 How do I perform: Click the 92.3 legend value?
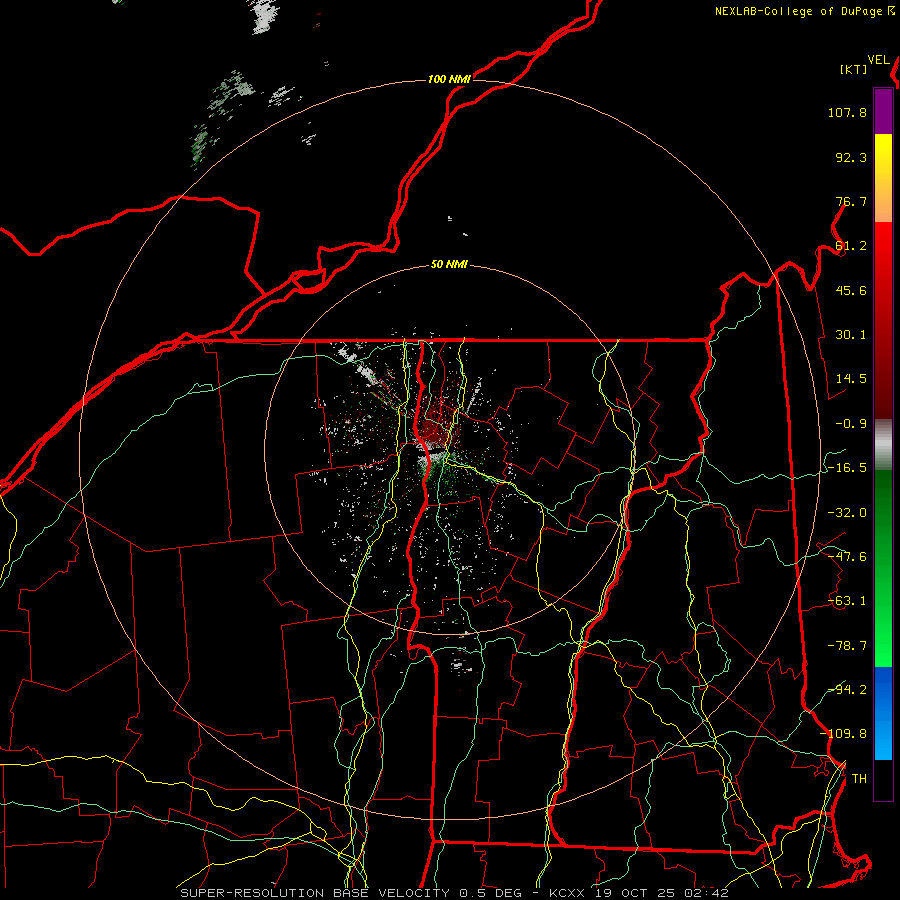click(x=851, y=157)
